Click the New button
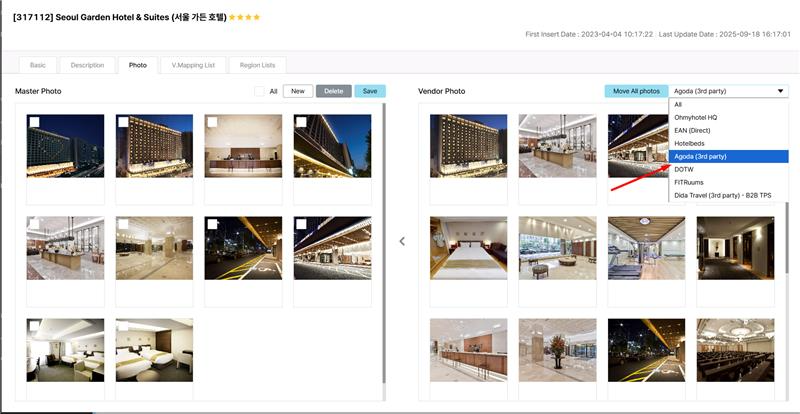 point(298,91)
